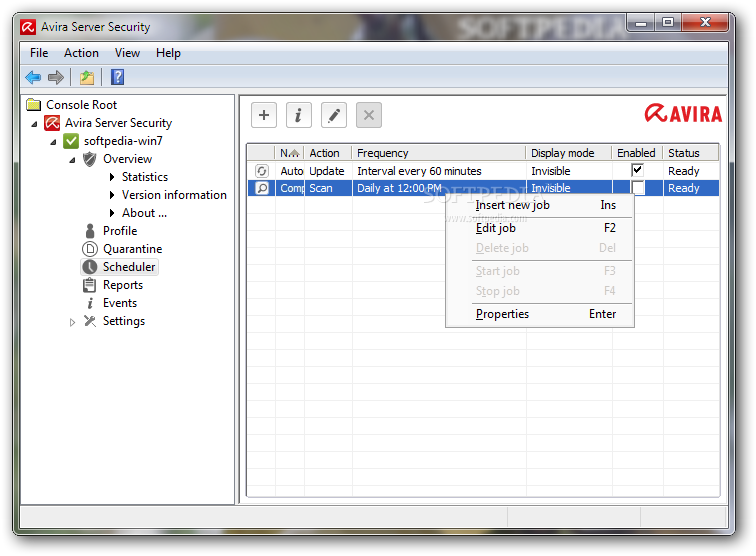Viewport: 756px width, 556px height.
Task: Click the clipboard icon next to Reports
Action: [x=89, y=285]
